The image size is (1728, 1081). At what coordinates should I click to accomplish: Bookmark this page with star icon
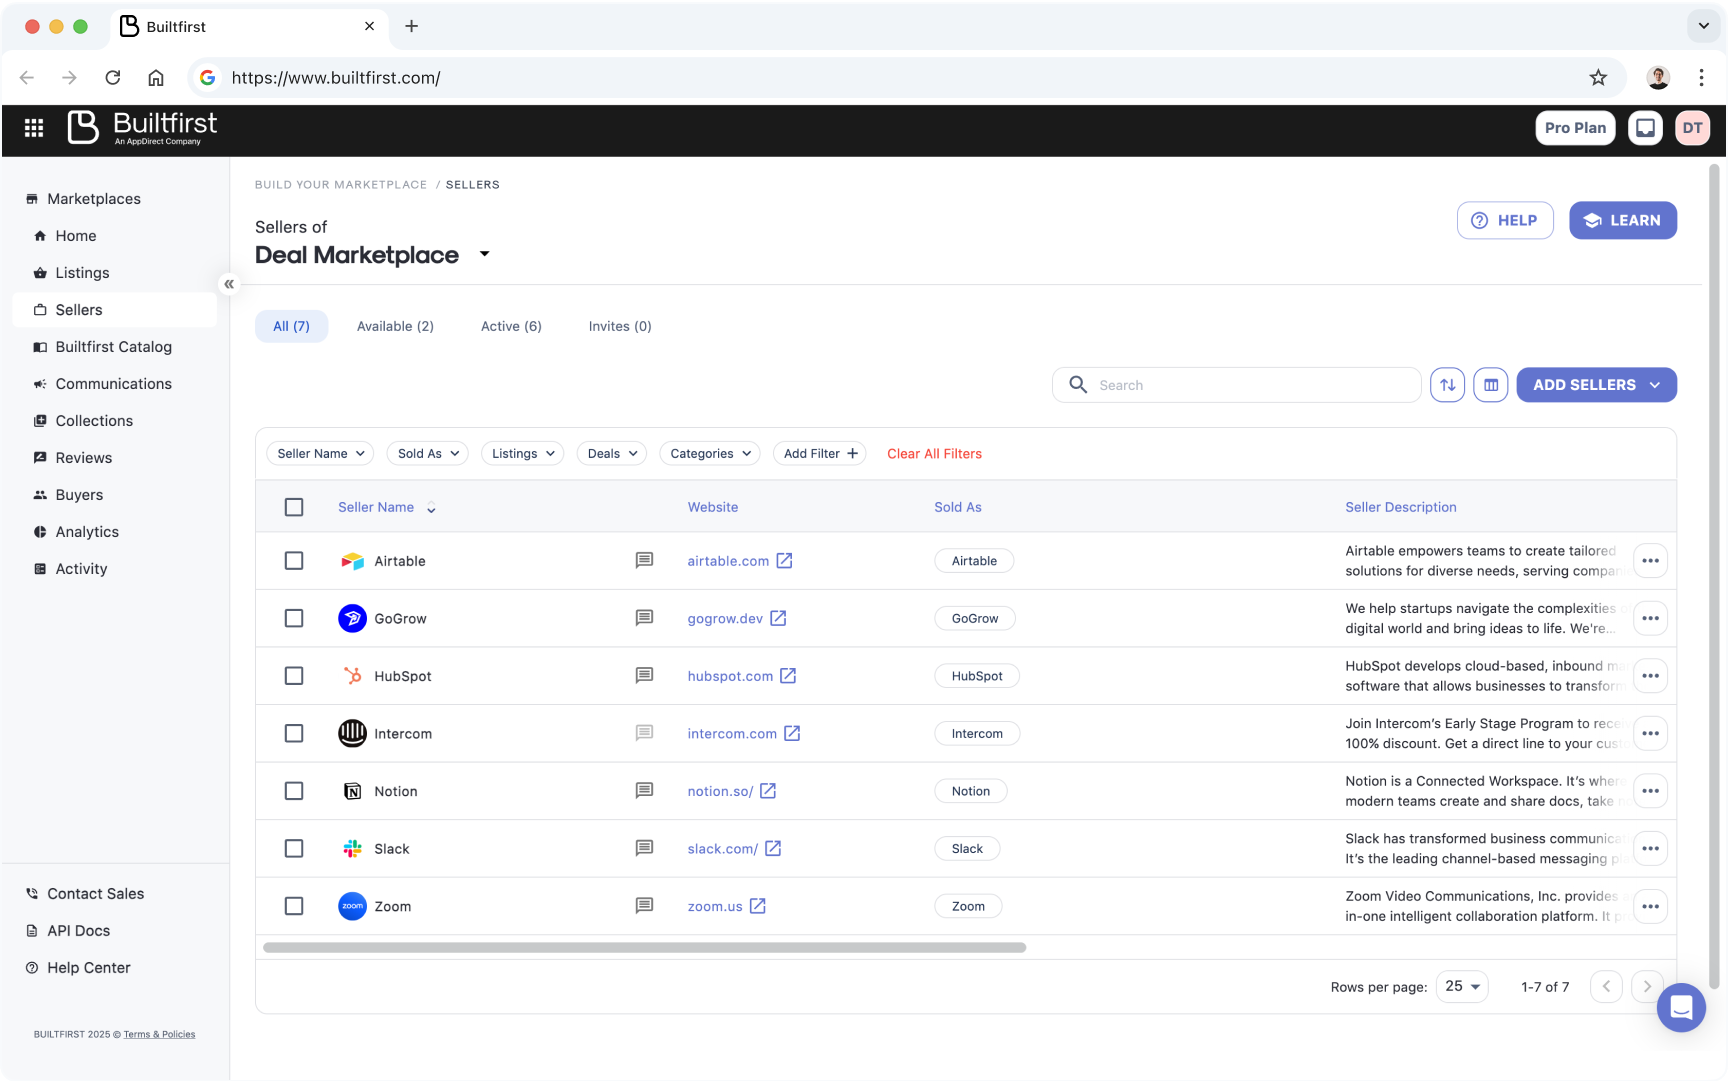(x=1598, y=78)
